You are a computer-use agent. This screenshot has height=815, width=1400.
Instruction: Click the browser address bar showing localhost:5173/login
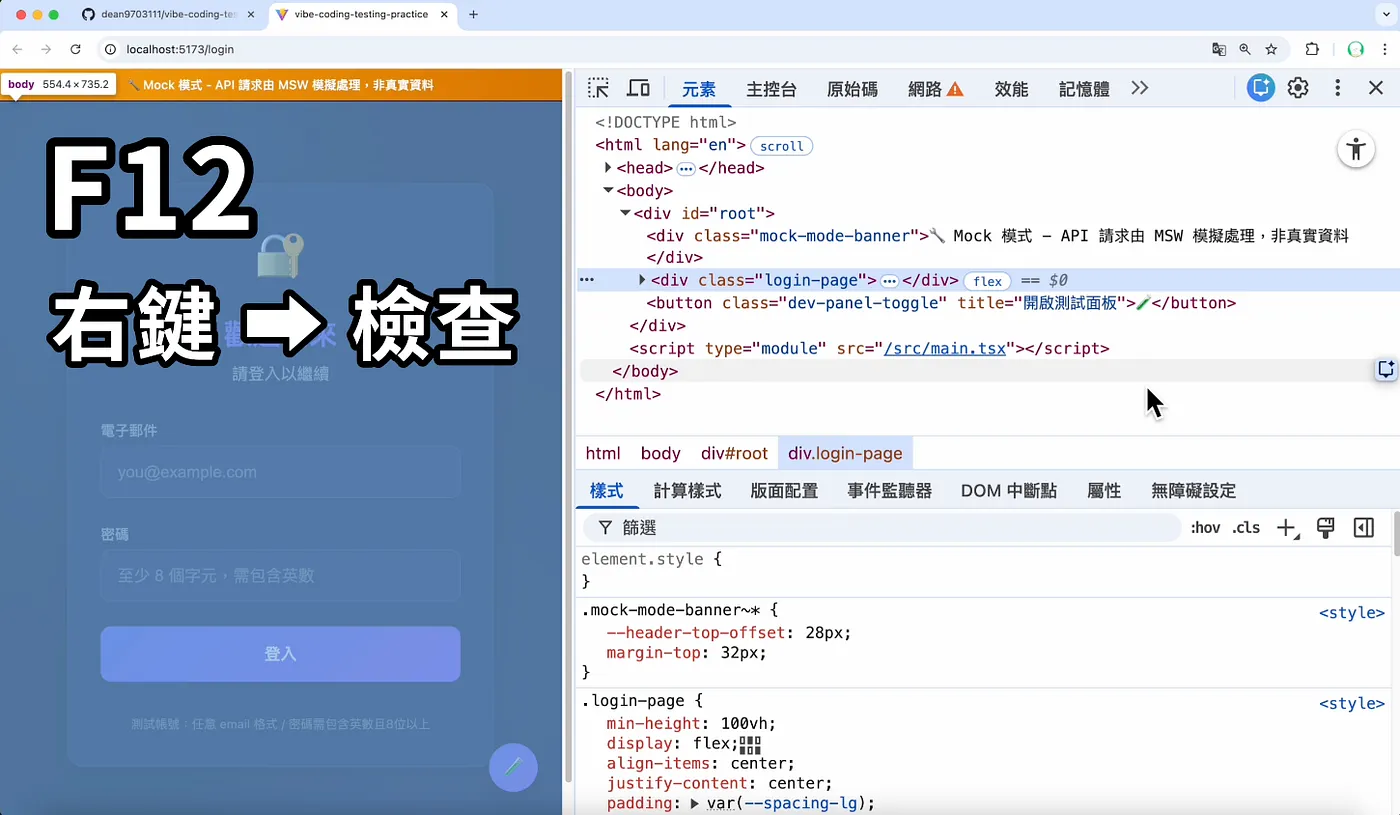pyautogui.click(x=650, y=49)
